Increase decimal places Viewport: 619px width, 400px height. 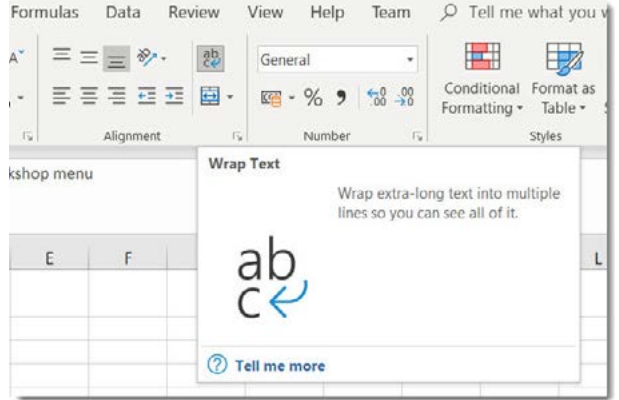click(377, 97)
